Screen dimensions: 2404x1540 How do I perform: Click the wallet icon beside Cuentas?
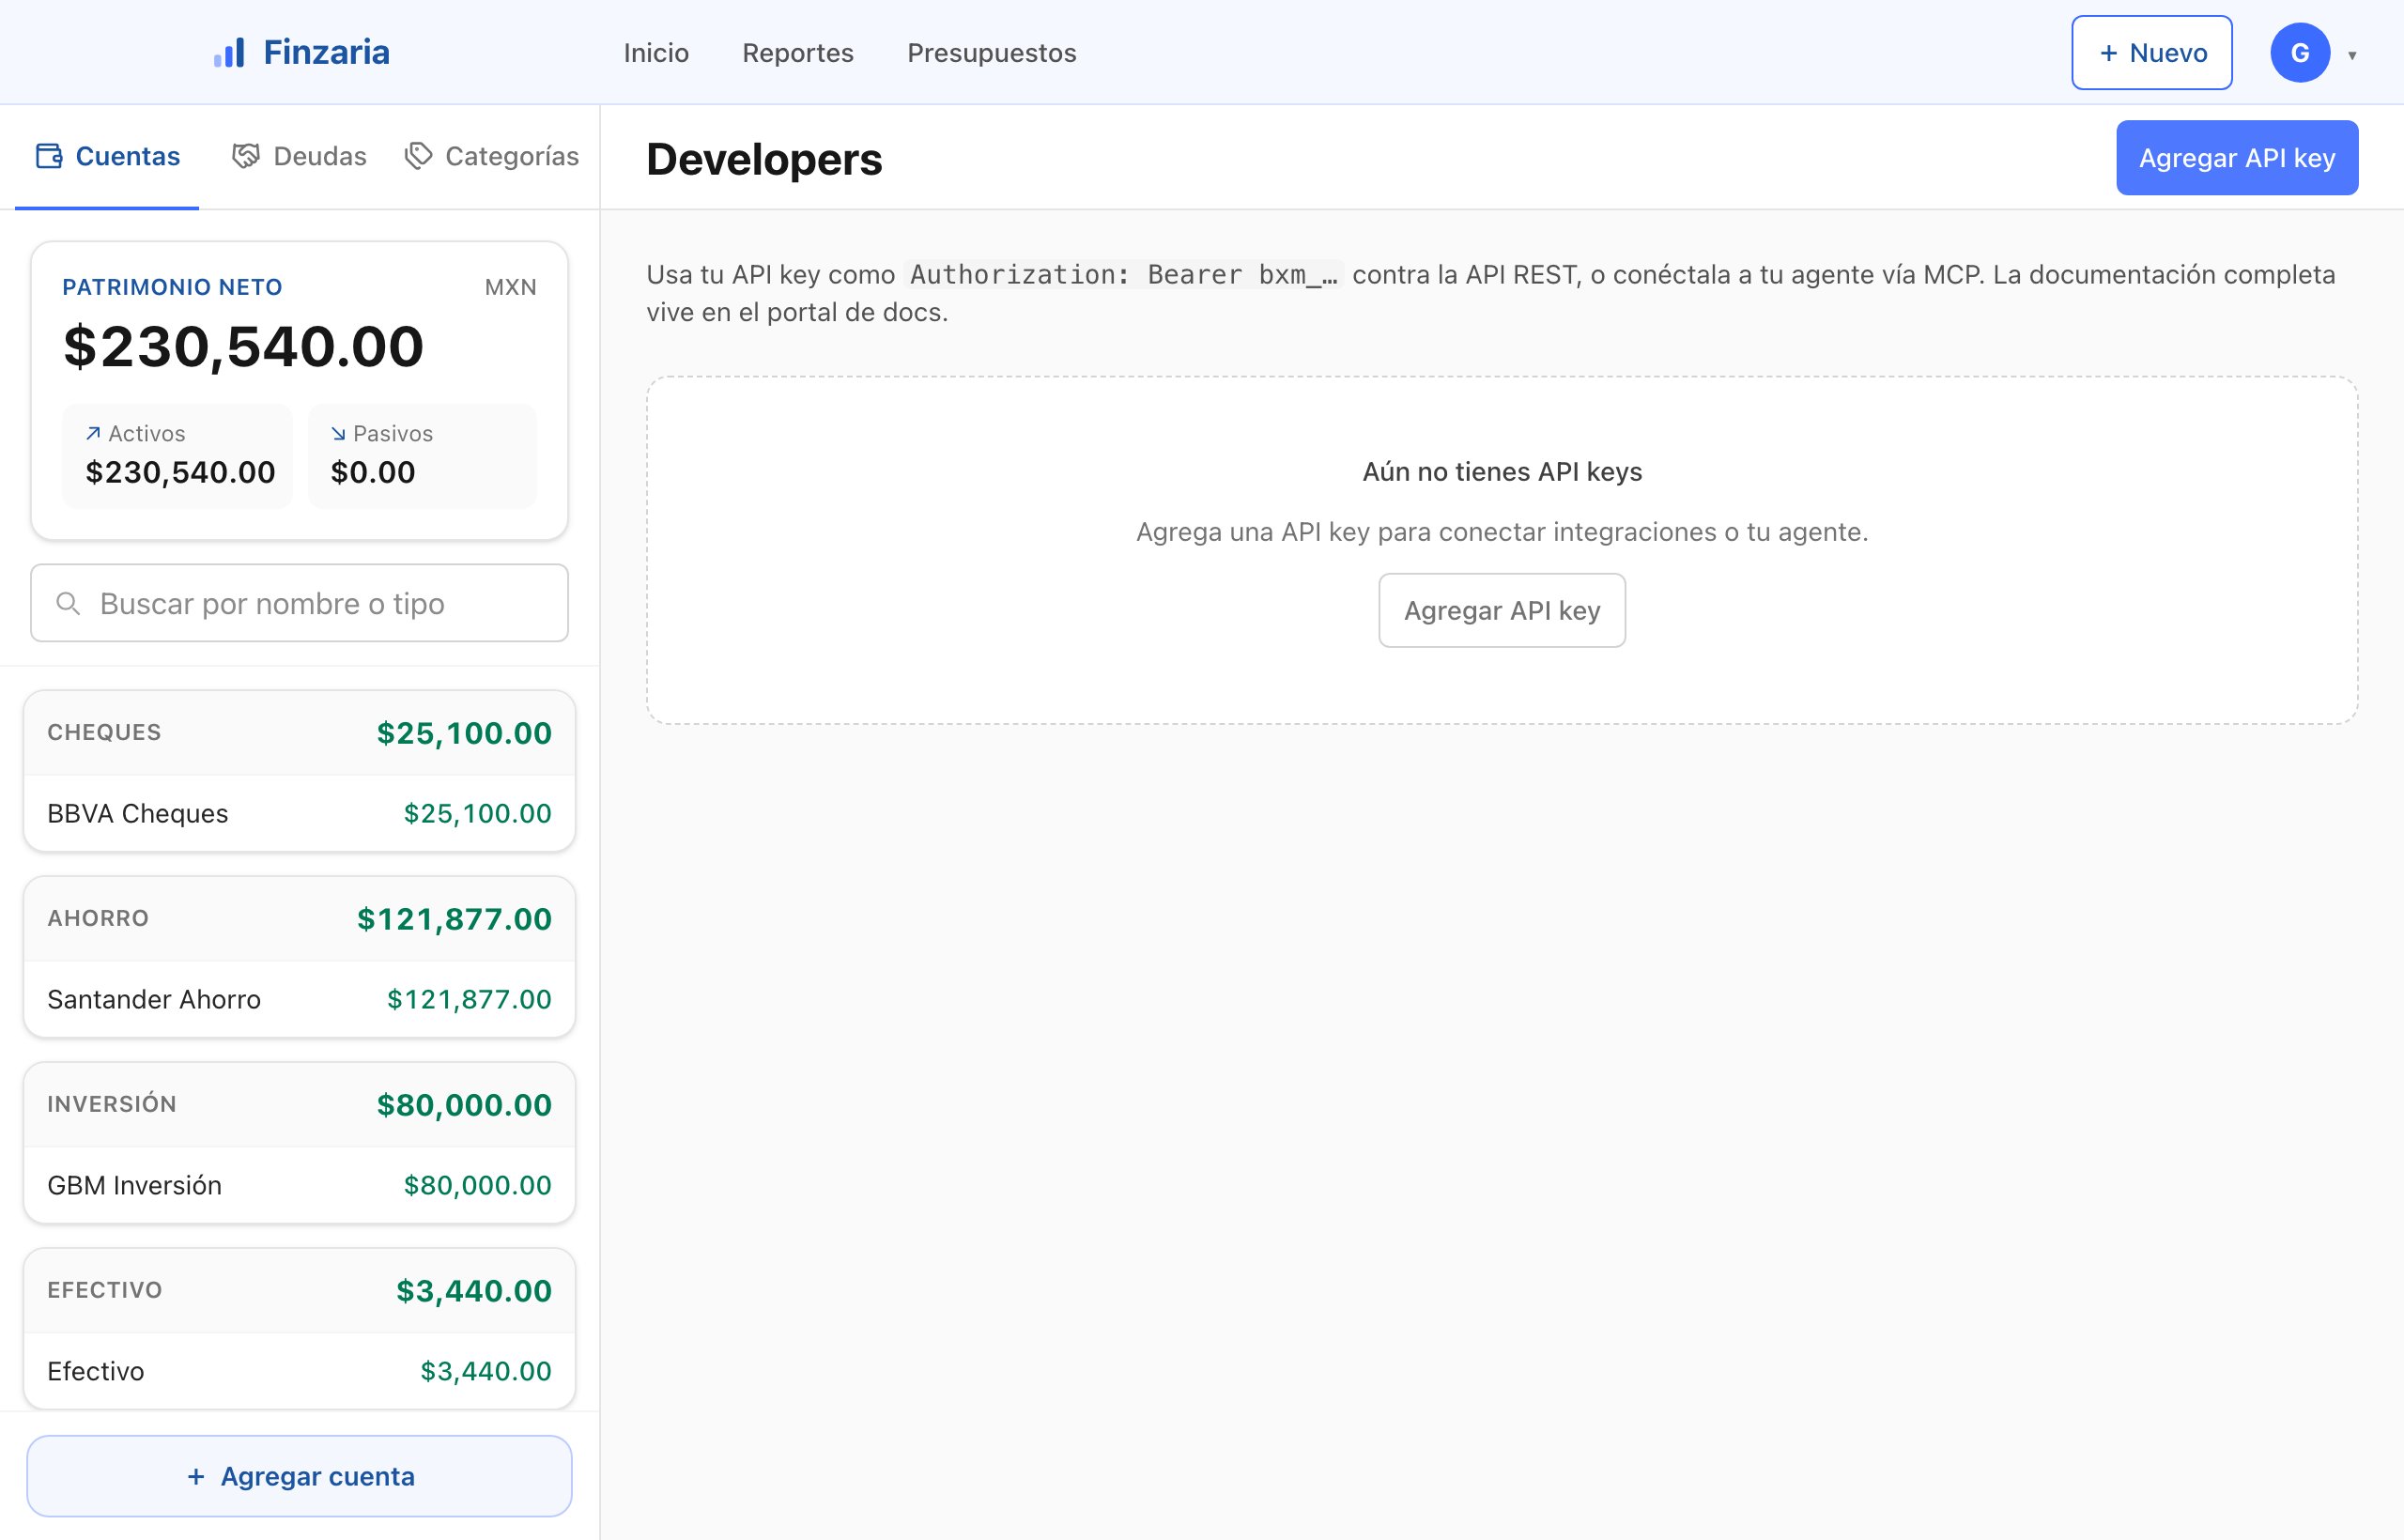tap(49, 156)
